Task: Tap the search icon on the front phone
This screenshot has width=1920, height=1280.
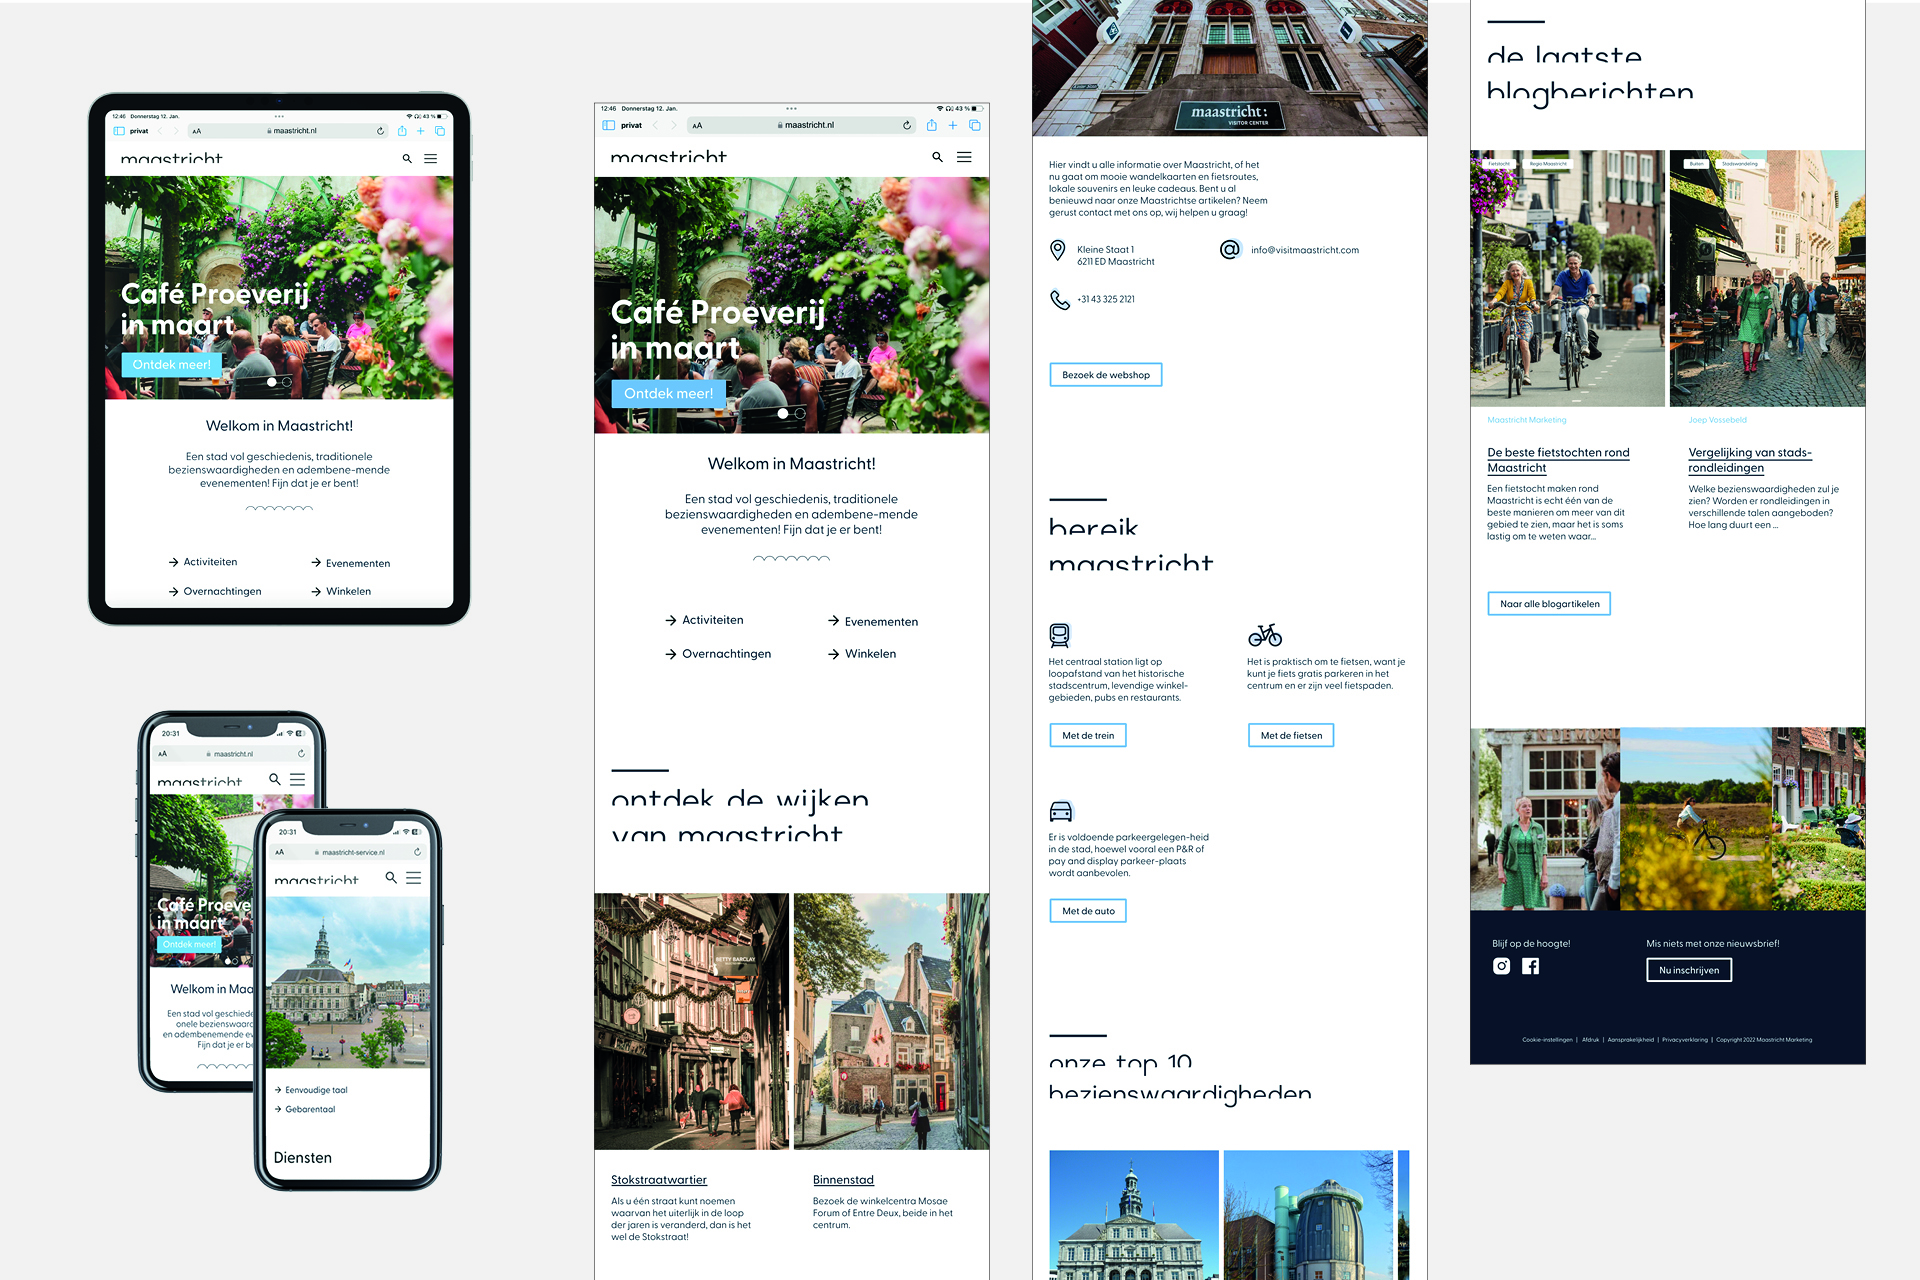Action: click(x=391, y=877)
